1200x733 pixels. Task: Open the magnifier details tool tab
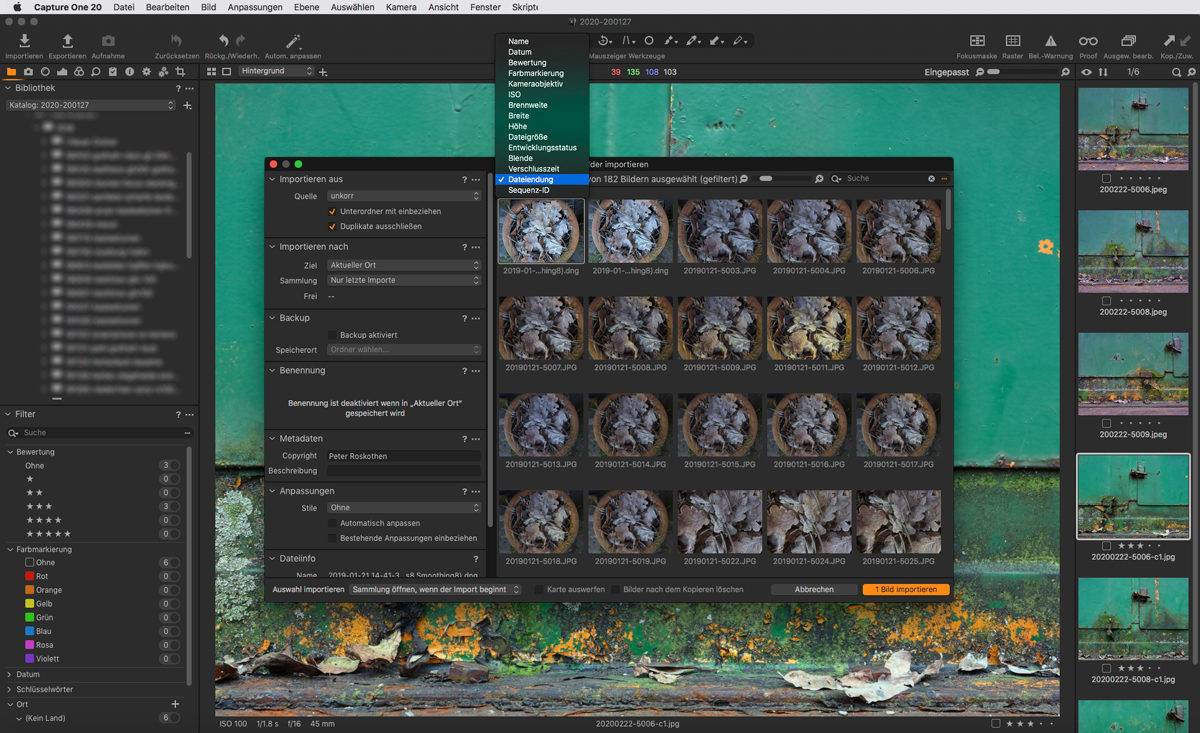(96, 72)
